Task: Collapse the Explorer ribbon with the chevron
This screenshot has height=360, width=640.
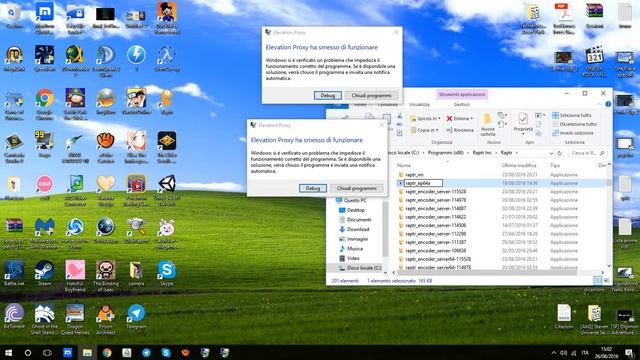Action: pyautogui.click(x=600, y=104)
